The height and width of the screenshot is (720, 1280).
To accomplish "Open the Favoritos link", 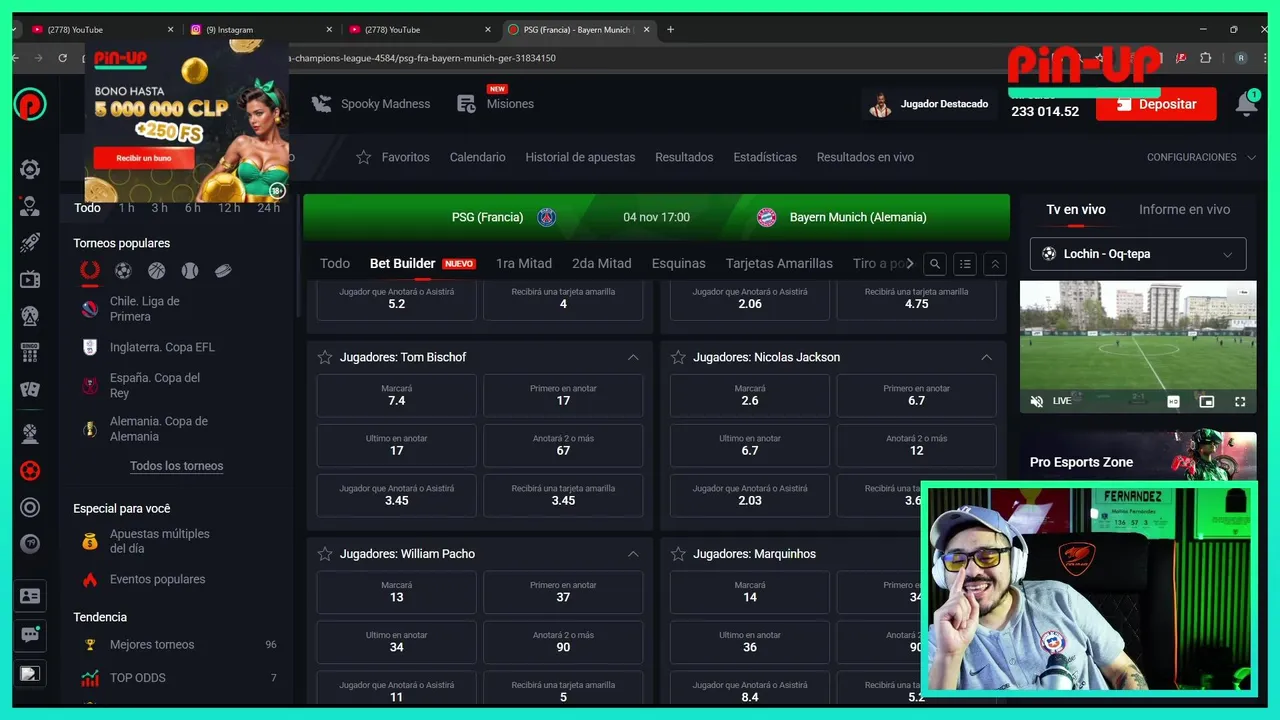I will (394, 157).
